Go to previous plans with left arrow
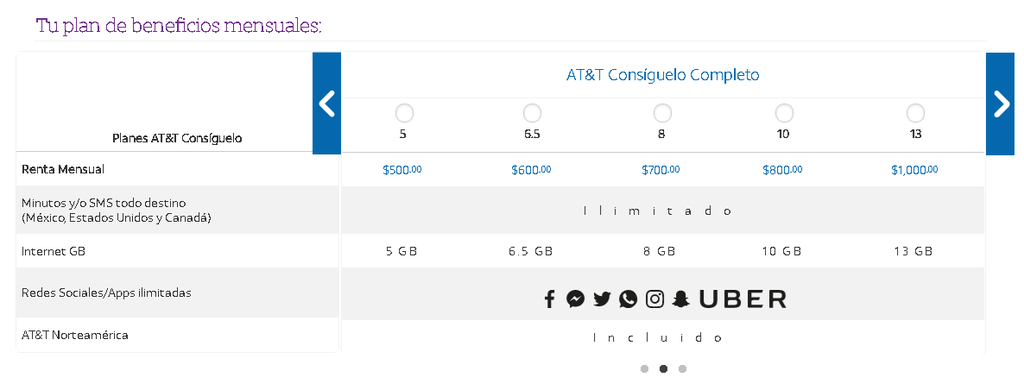 click(327, 103)
